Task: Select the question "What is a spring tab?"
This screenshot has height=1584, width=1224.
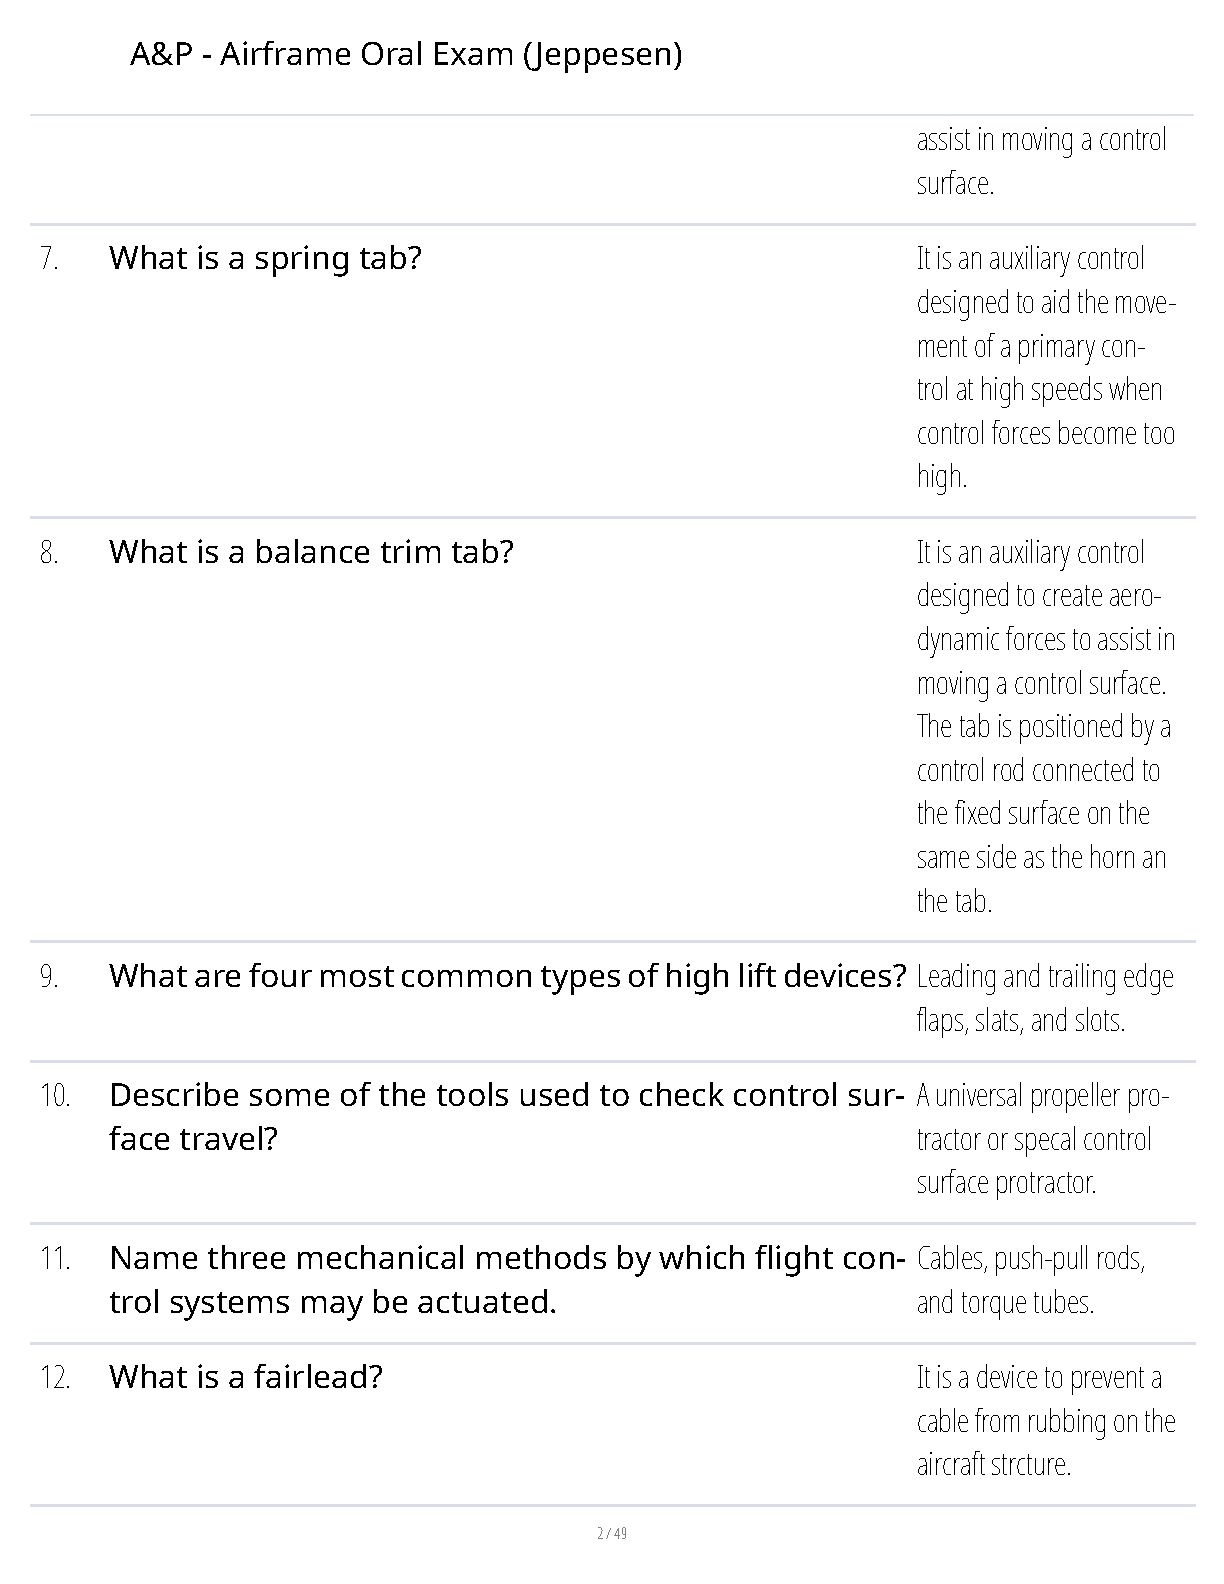Action: pyautogui.click(x=265, y=258)
